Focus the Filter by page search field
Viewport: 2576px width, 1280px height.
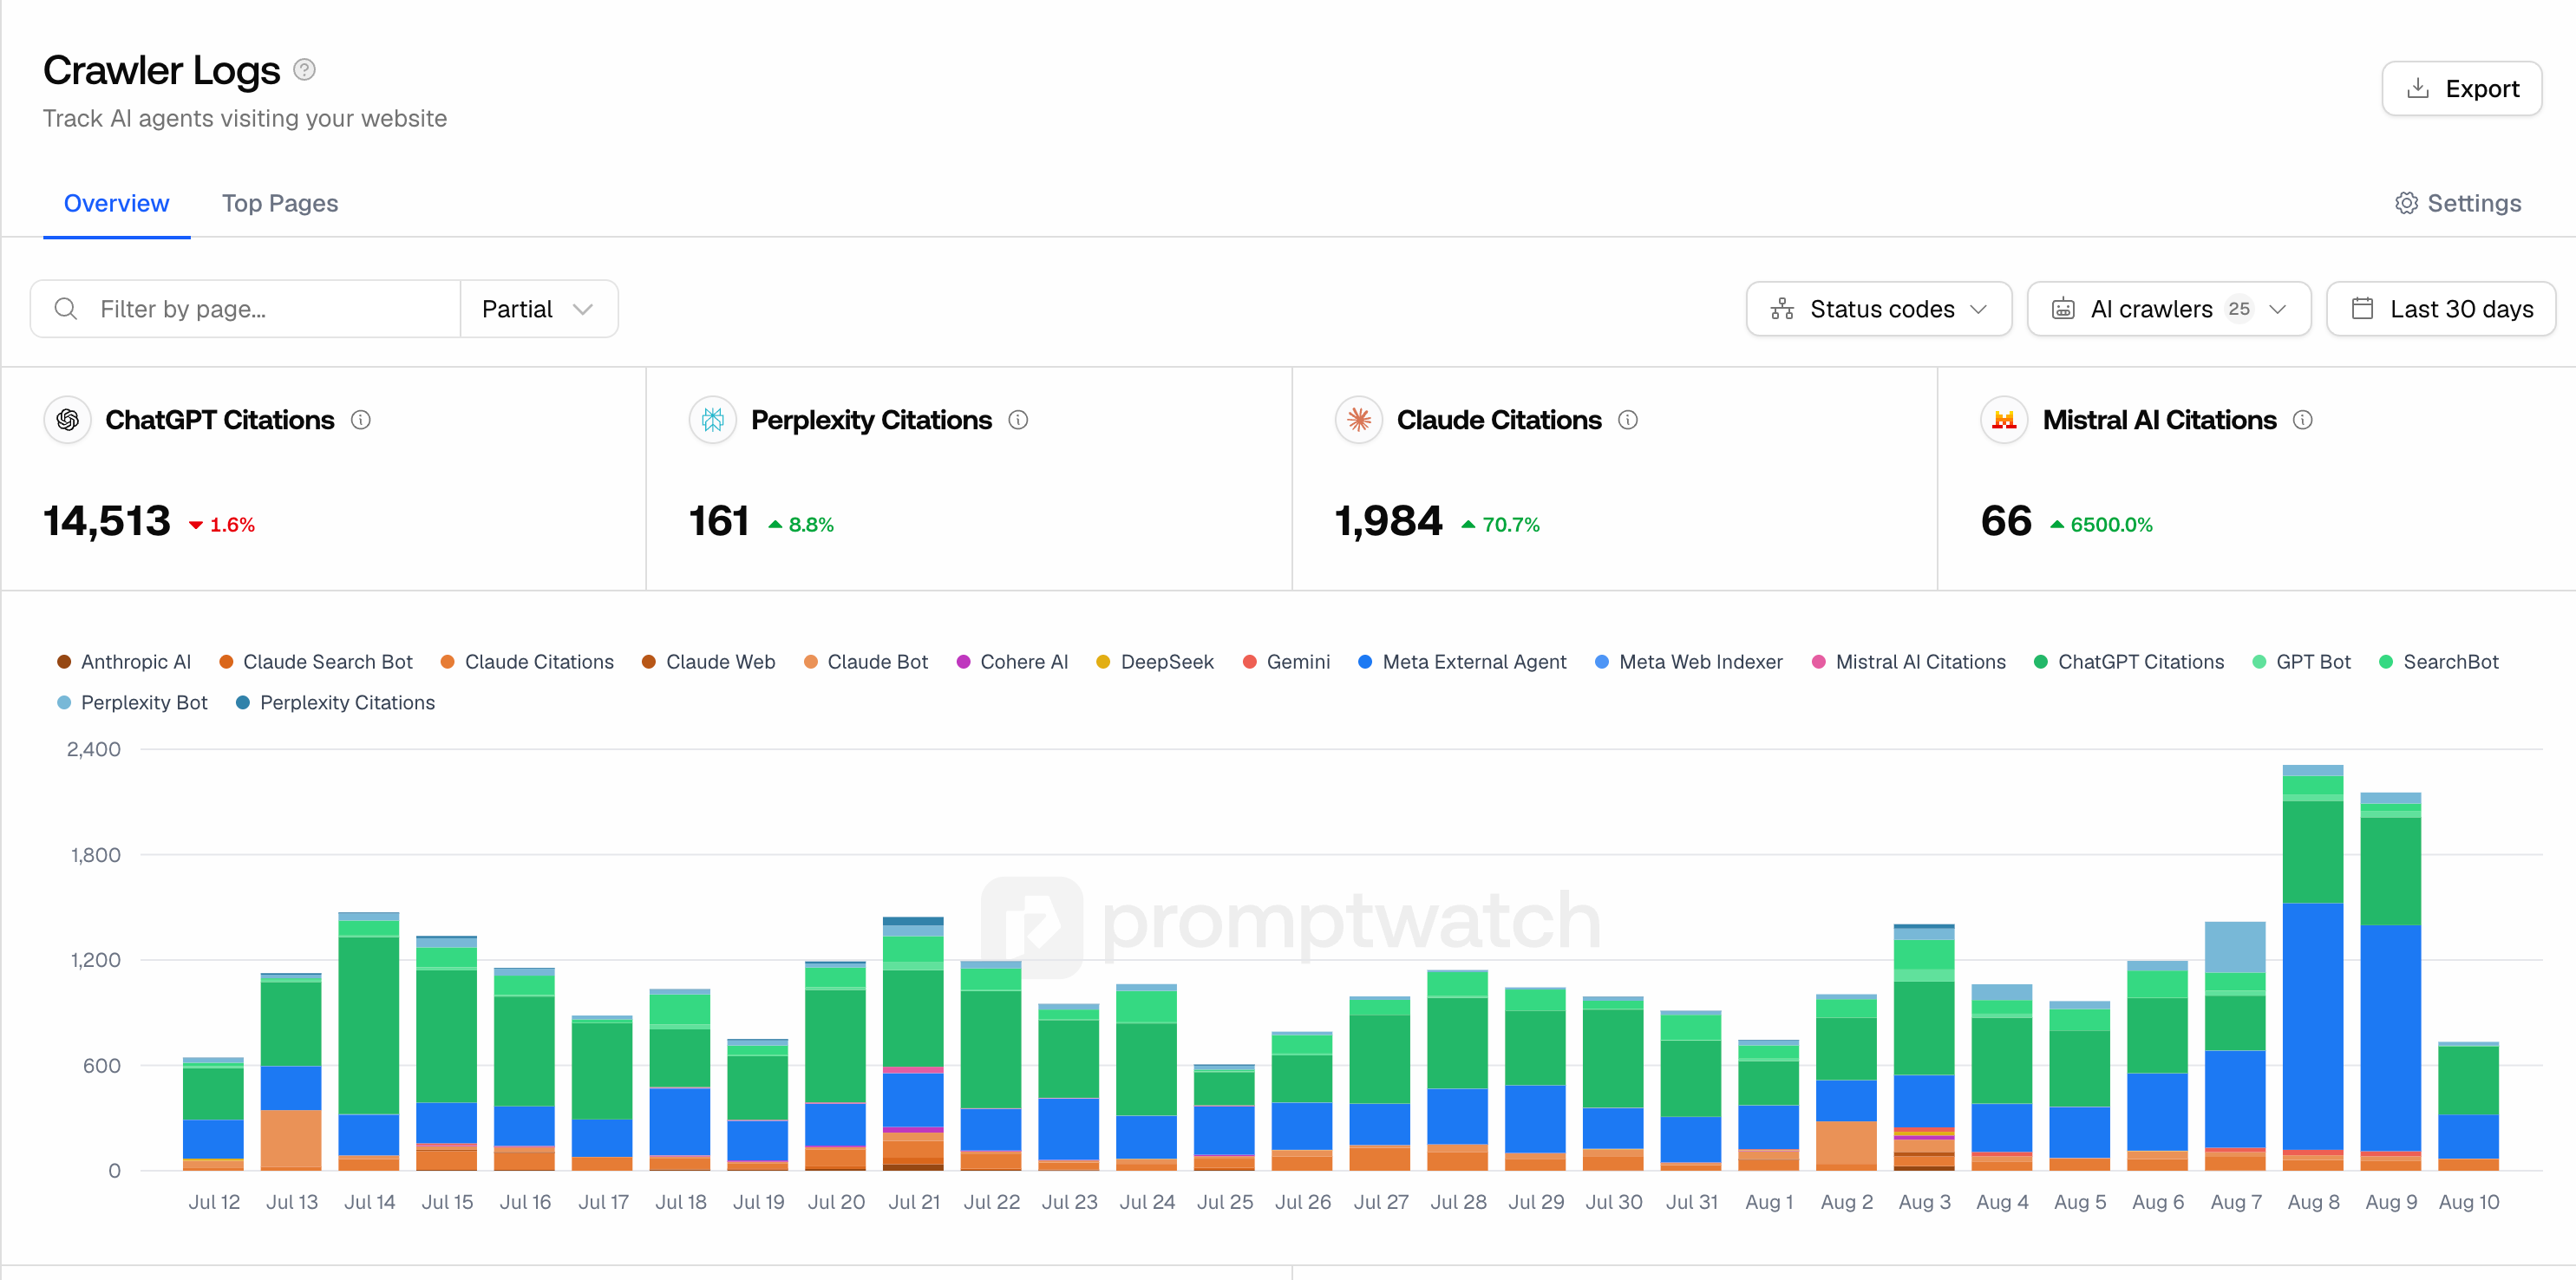[245, 309]
